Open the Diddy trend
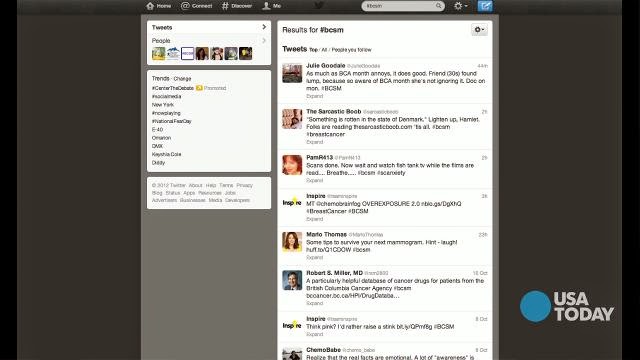 [x=158, y=162]
